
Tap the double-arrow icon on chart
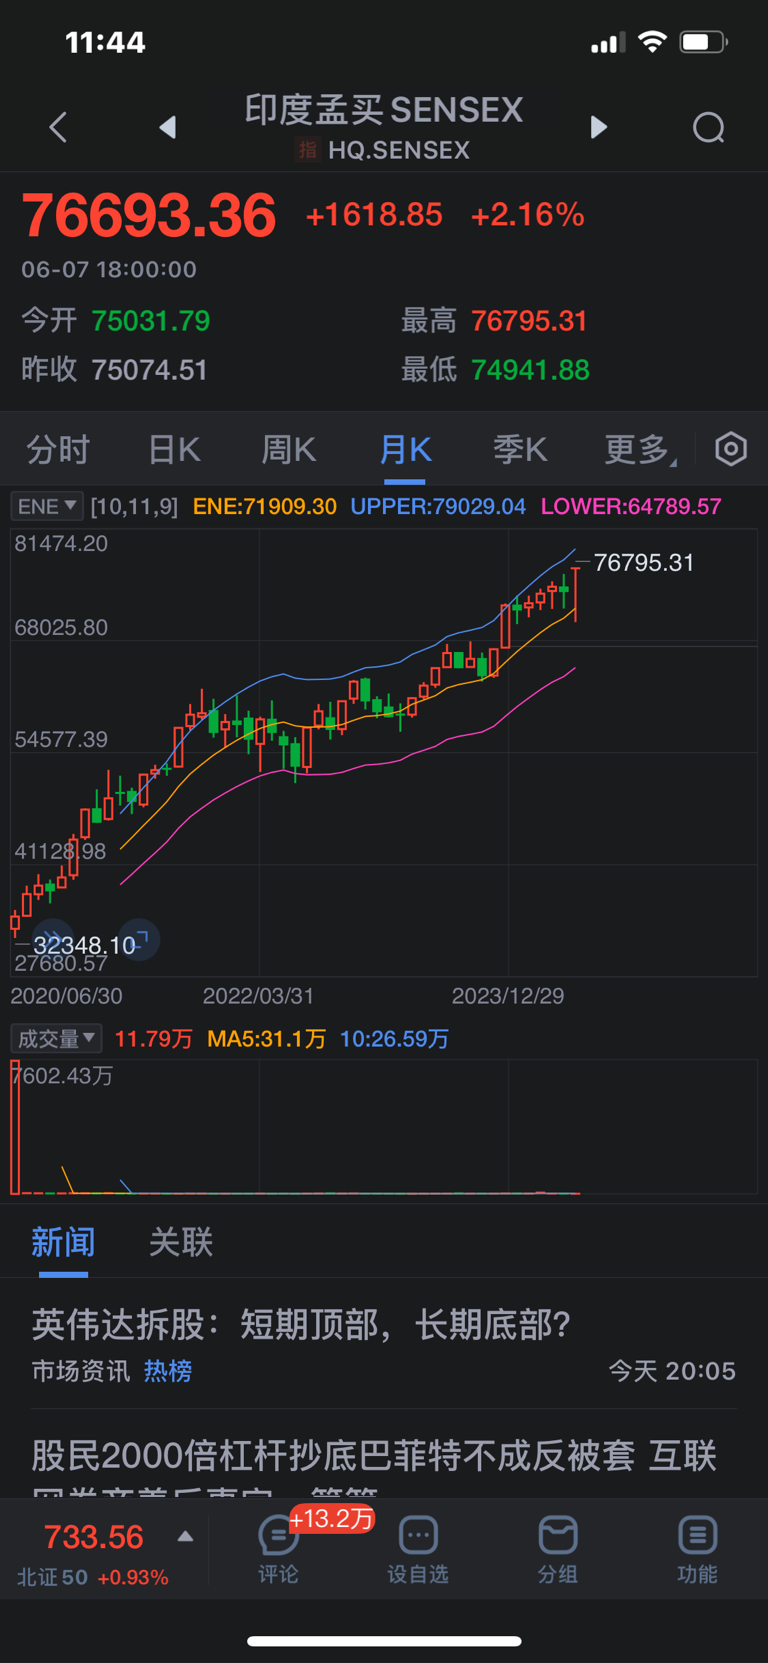[53, 938]
